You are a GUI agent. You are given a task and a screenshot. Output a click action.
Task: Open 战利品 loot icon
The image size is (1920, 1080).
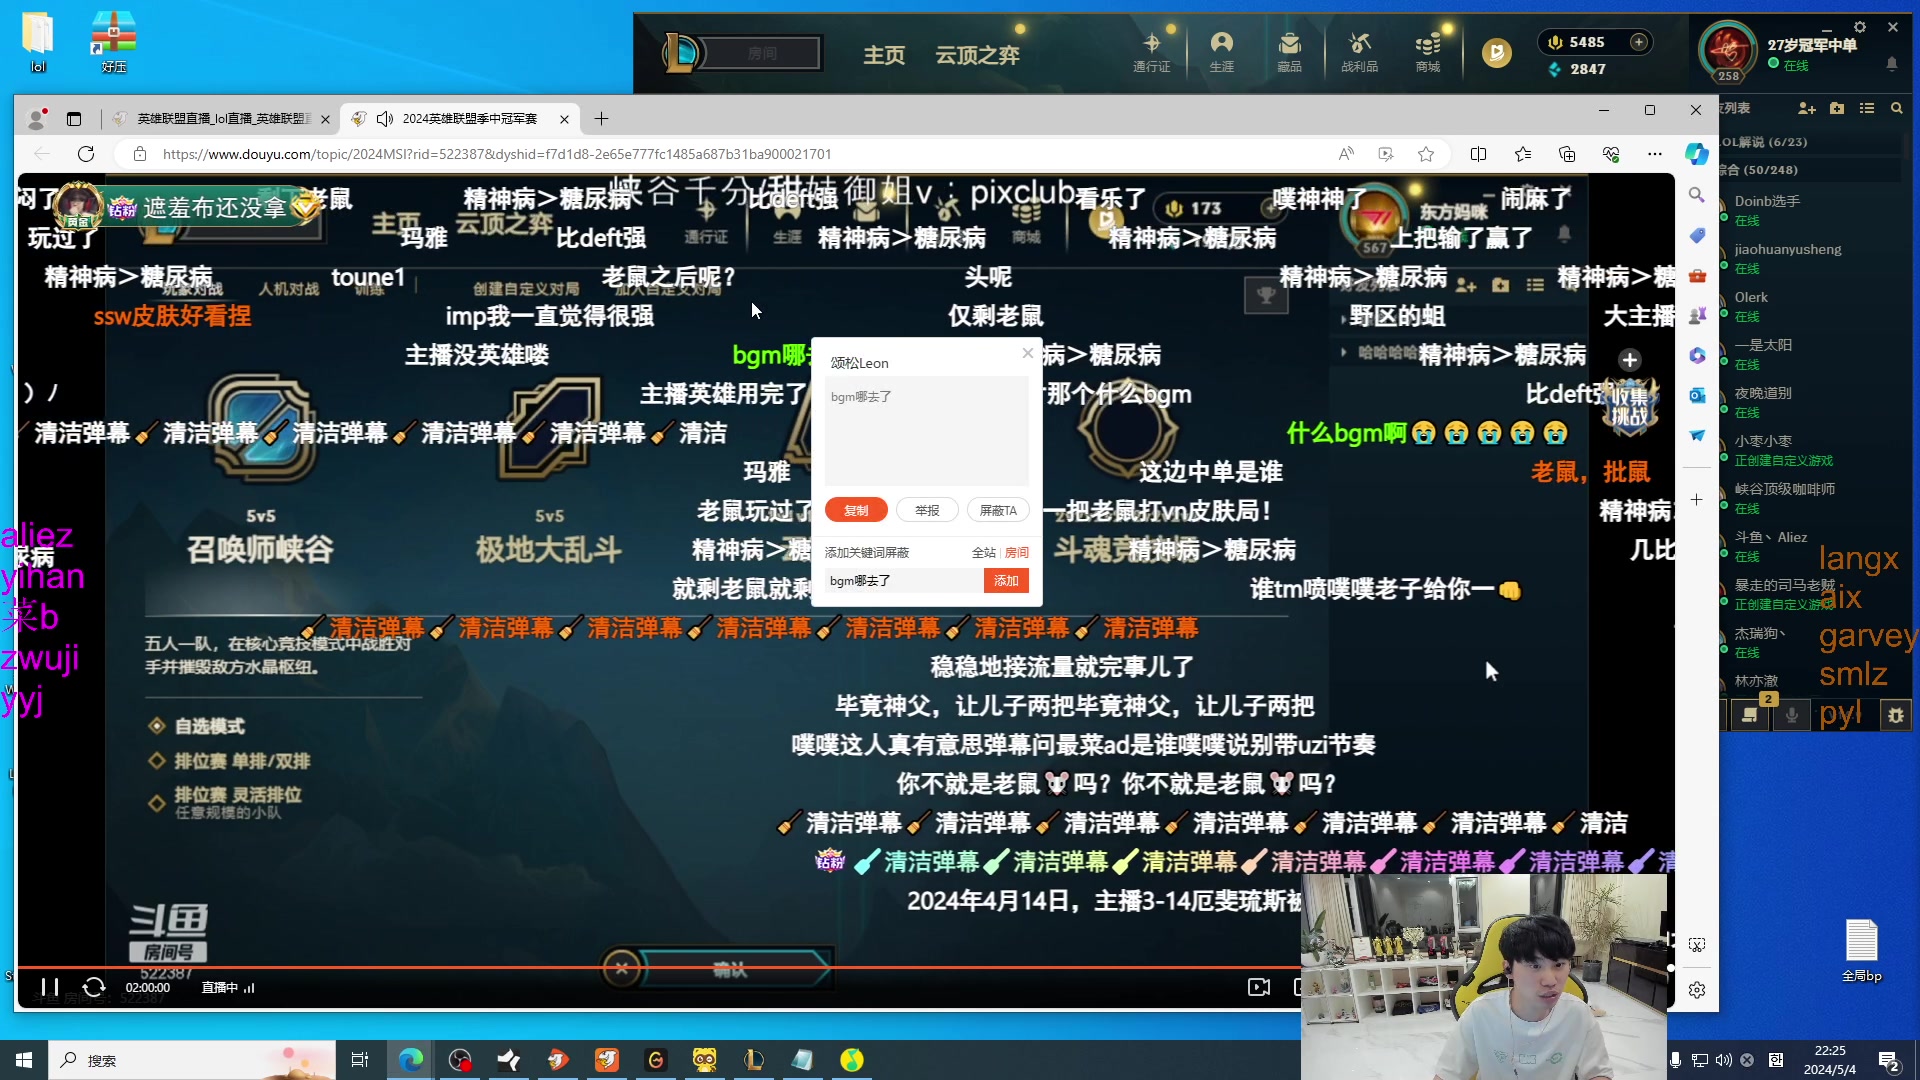tap(1359, 52)
